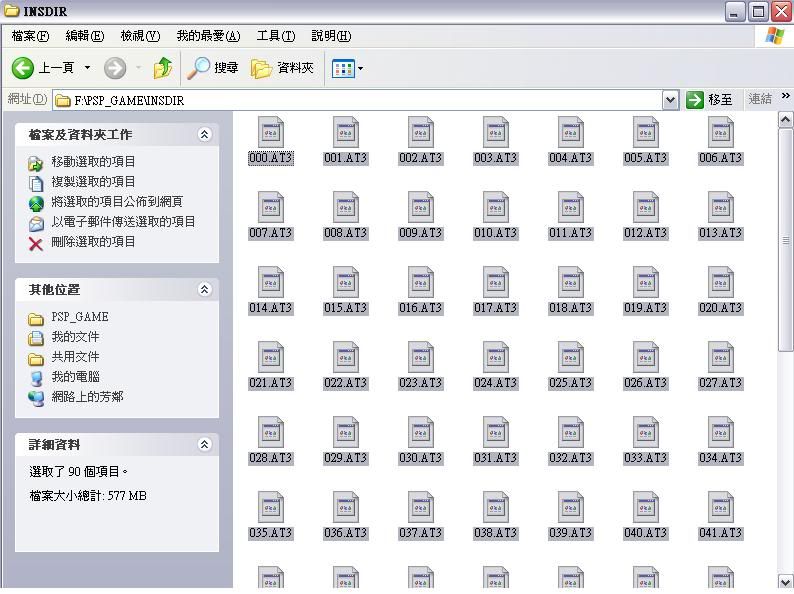Toggle the Folders (資料夾) pane
794x594 pixels.
coord(283,68)
